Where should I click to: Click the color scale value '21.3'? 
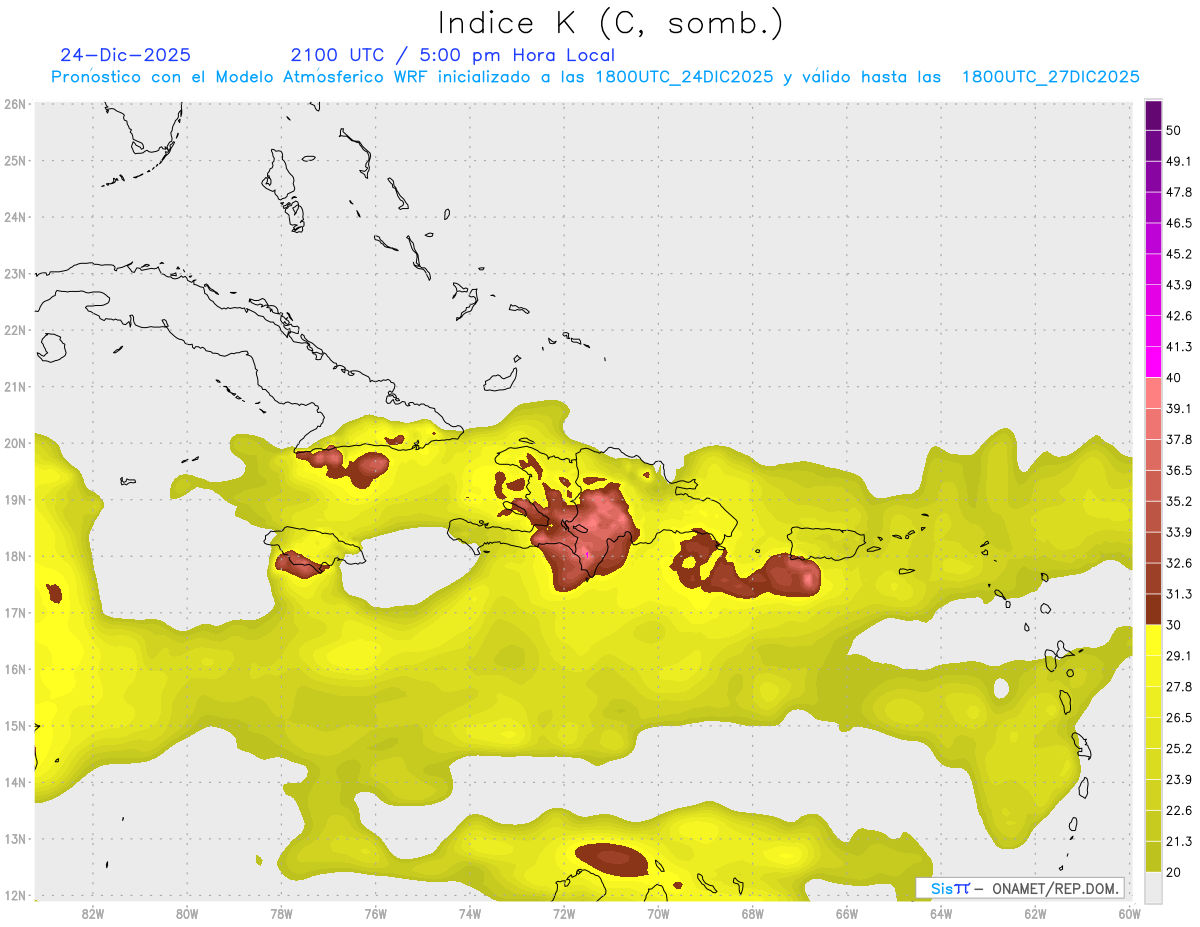(1179, 841)
